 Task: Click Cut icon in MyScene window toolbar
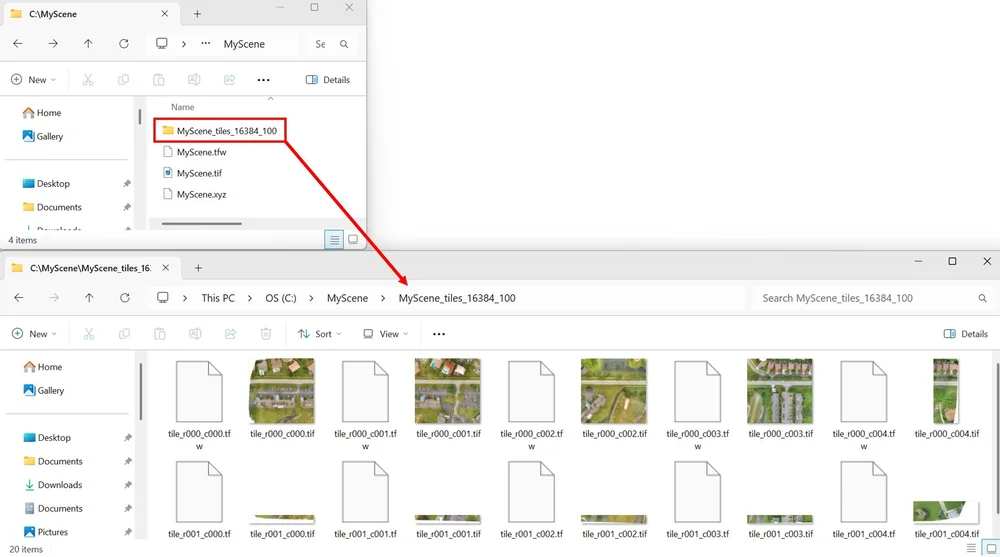(x=88, y=80)
